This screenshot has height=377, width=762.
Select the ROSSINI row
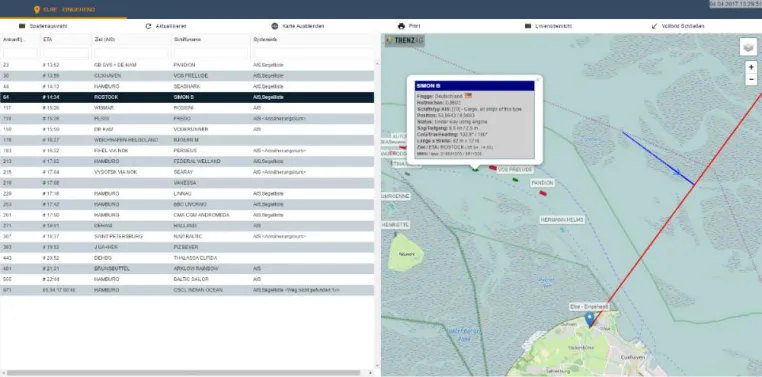coord(187,108)
